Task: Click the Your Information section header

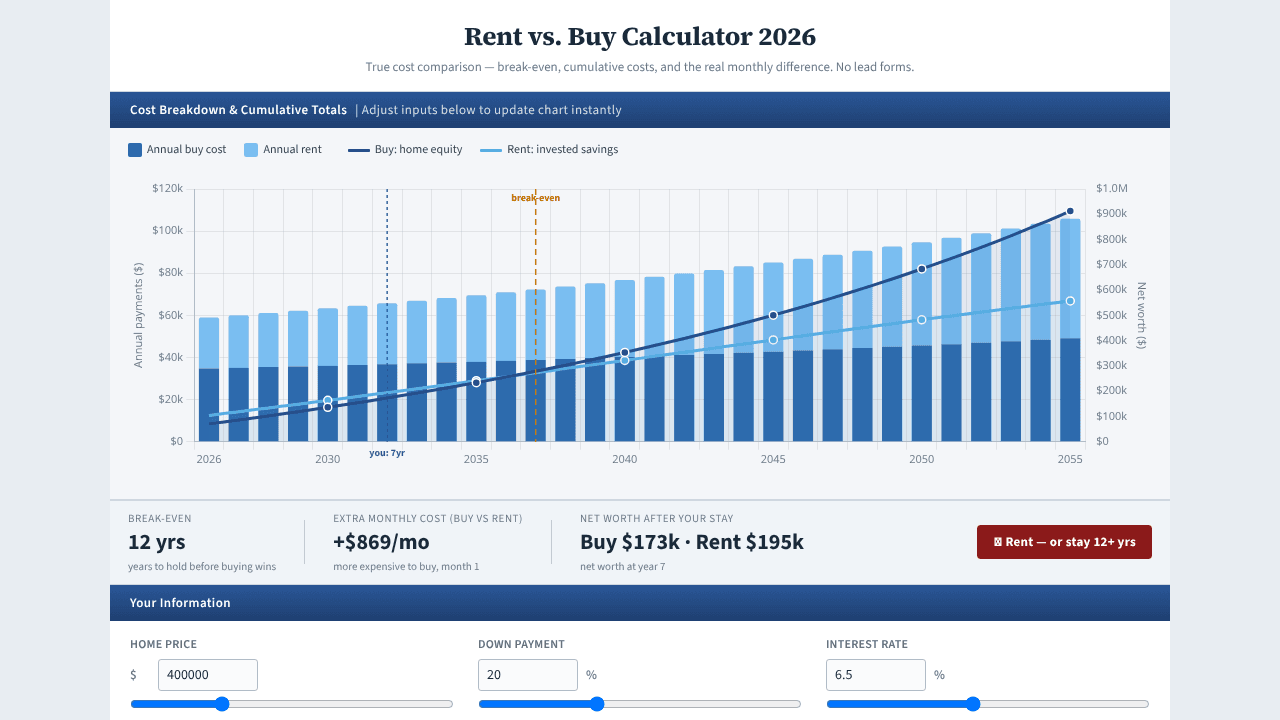Action: tap(640, 603)
